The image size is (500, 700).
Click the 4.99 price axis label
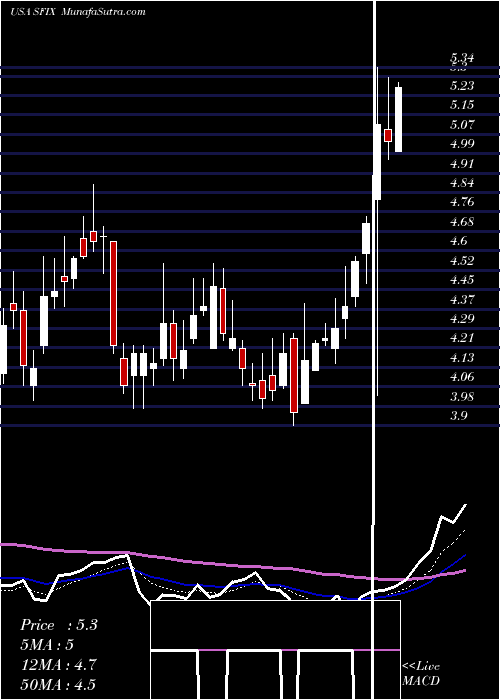pyautogui.click(x=462, y=144)
